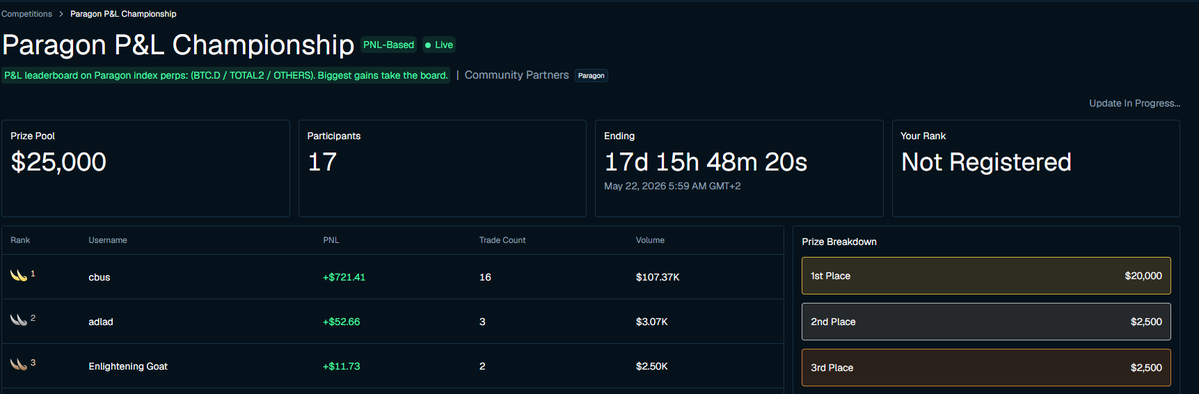This screenshot has height=394, width=1199.
Task: Open the adlad user row
Action: click(x=392, y=321)
